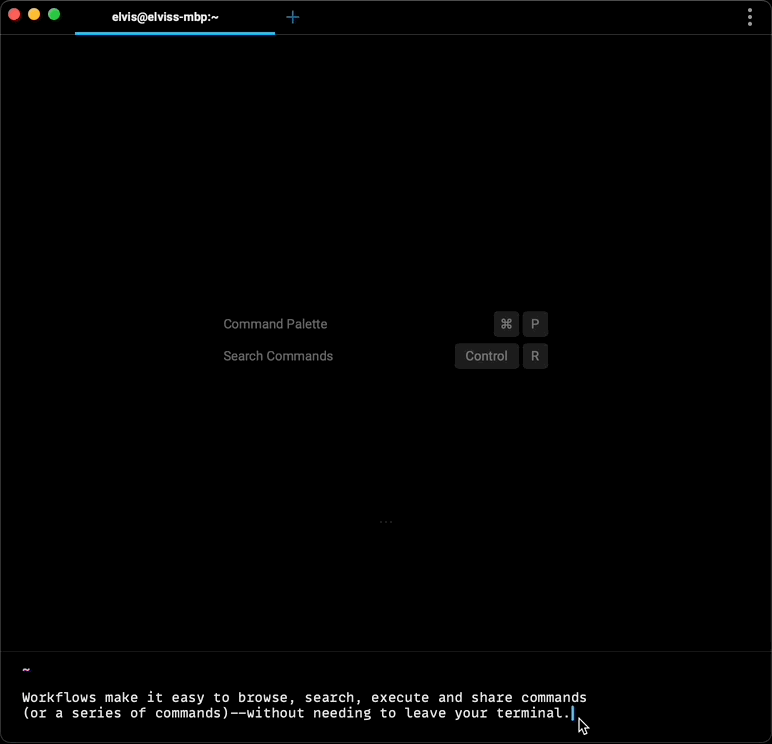
Task: Select the elvis@elviss-mbp:~ tab
Action: 165,17
